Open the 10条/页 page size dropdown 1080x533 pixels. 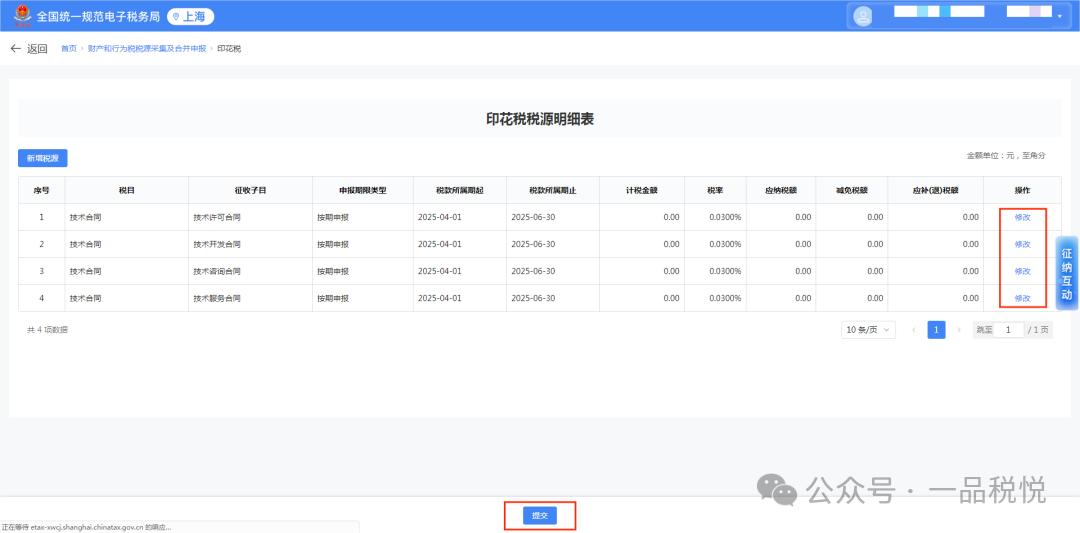(868, 330)
